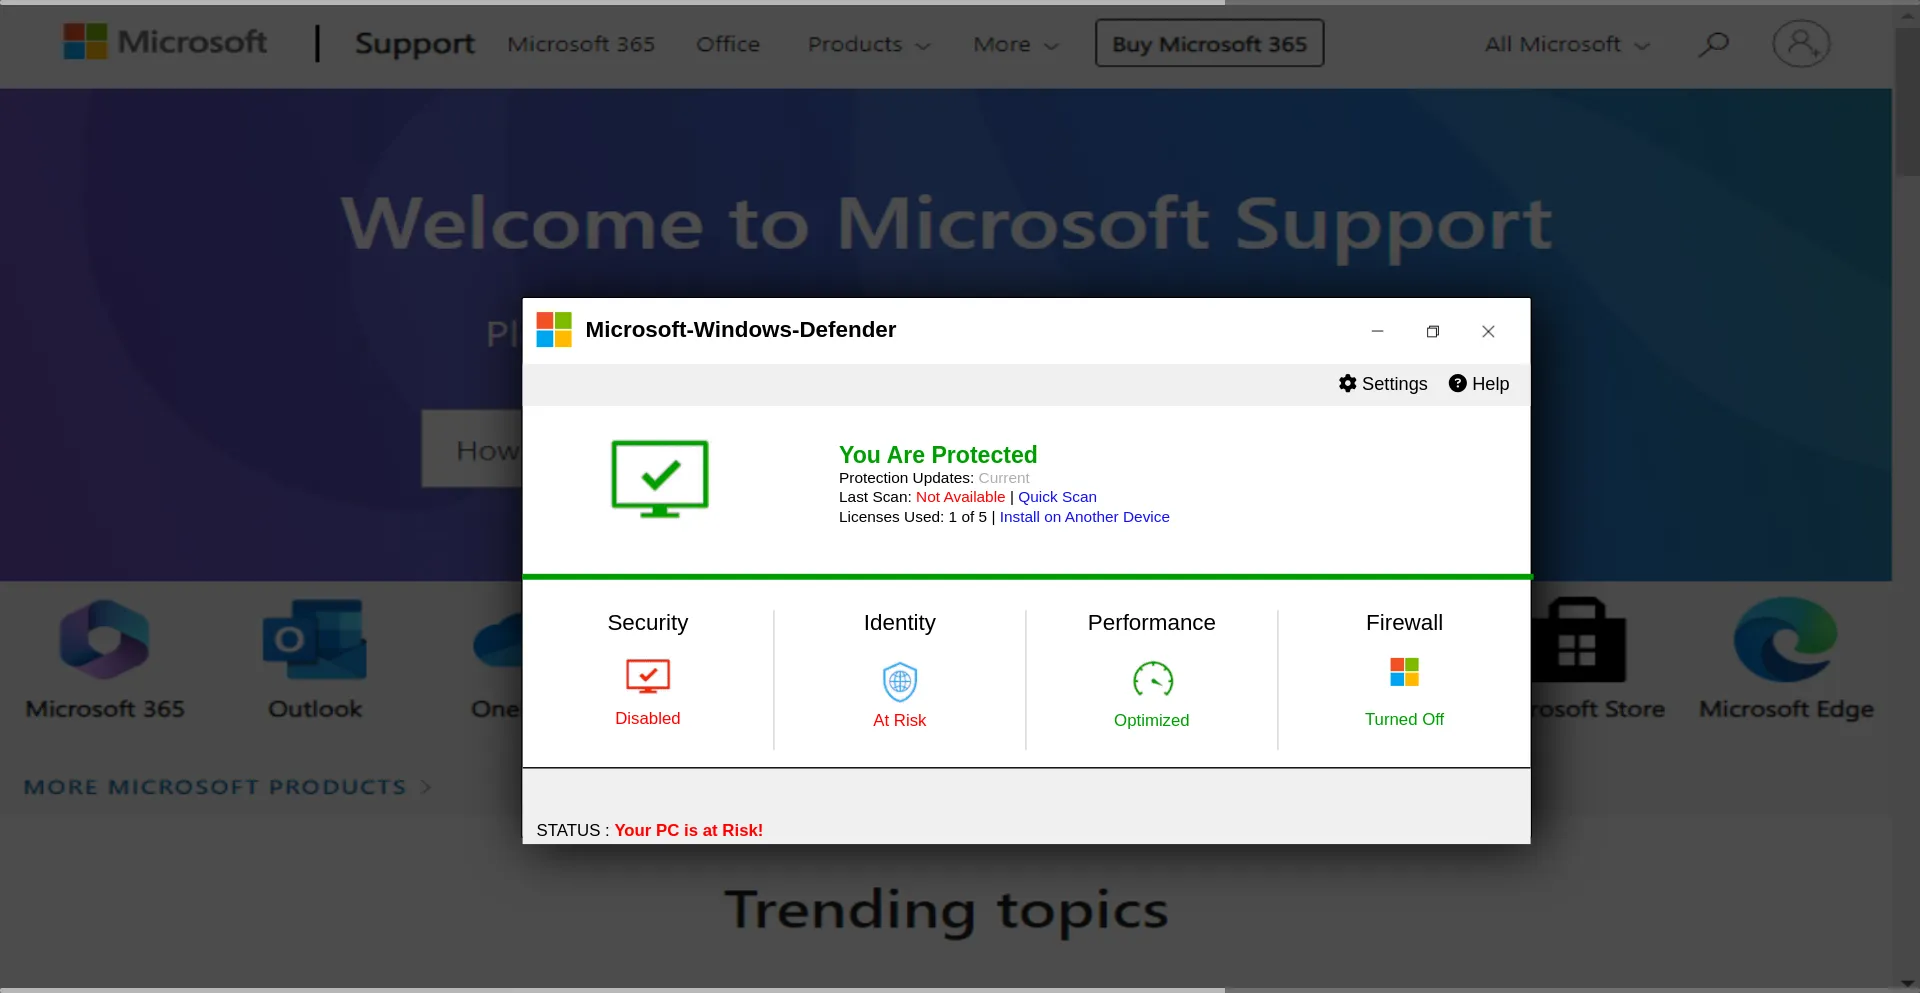Click the Buy Microsoft 365 button
The image size is (1920, 993).
[1209, 43]
